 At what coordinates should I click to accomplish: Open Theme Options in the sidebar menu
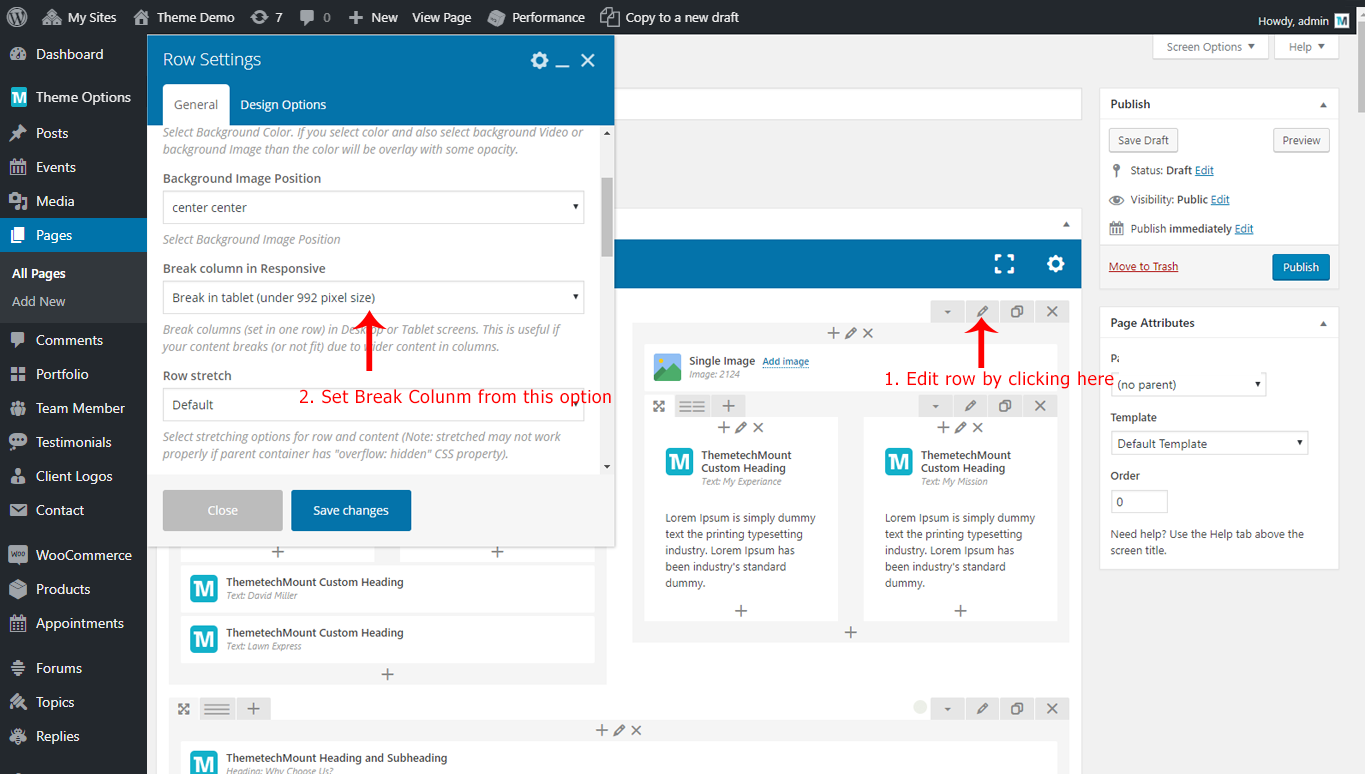(x=83, y=97)
